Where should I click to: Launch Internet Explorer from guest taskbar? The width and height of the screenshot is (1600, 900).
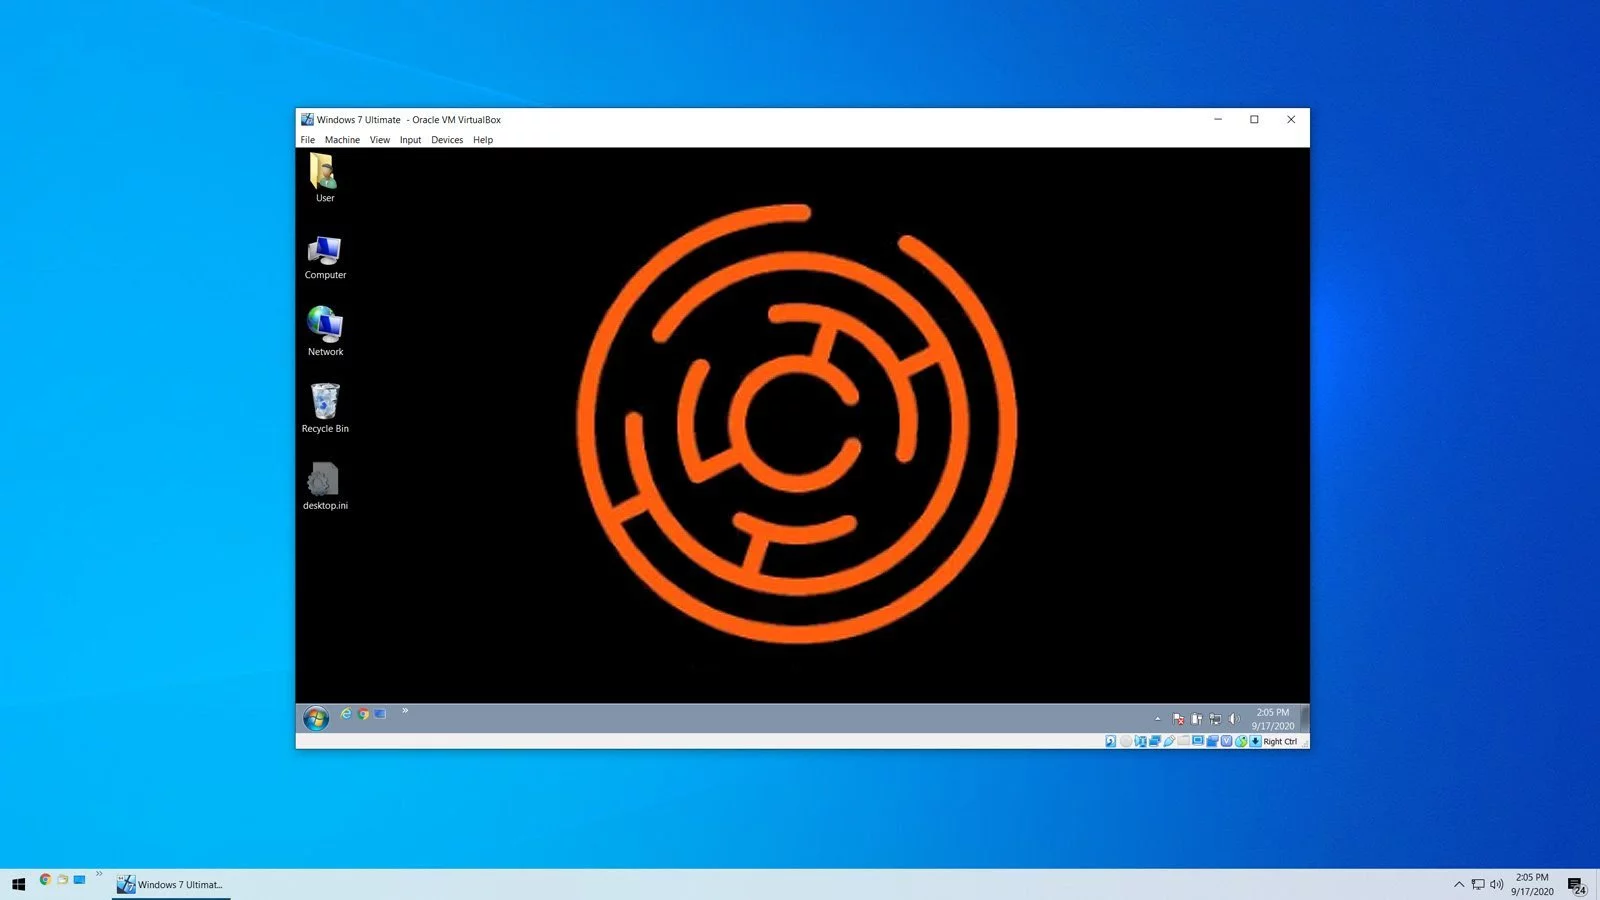pyautogui.click(x=346, y=714)
